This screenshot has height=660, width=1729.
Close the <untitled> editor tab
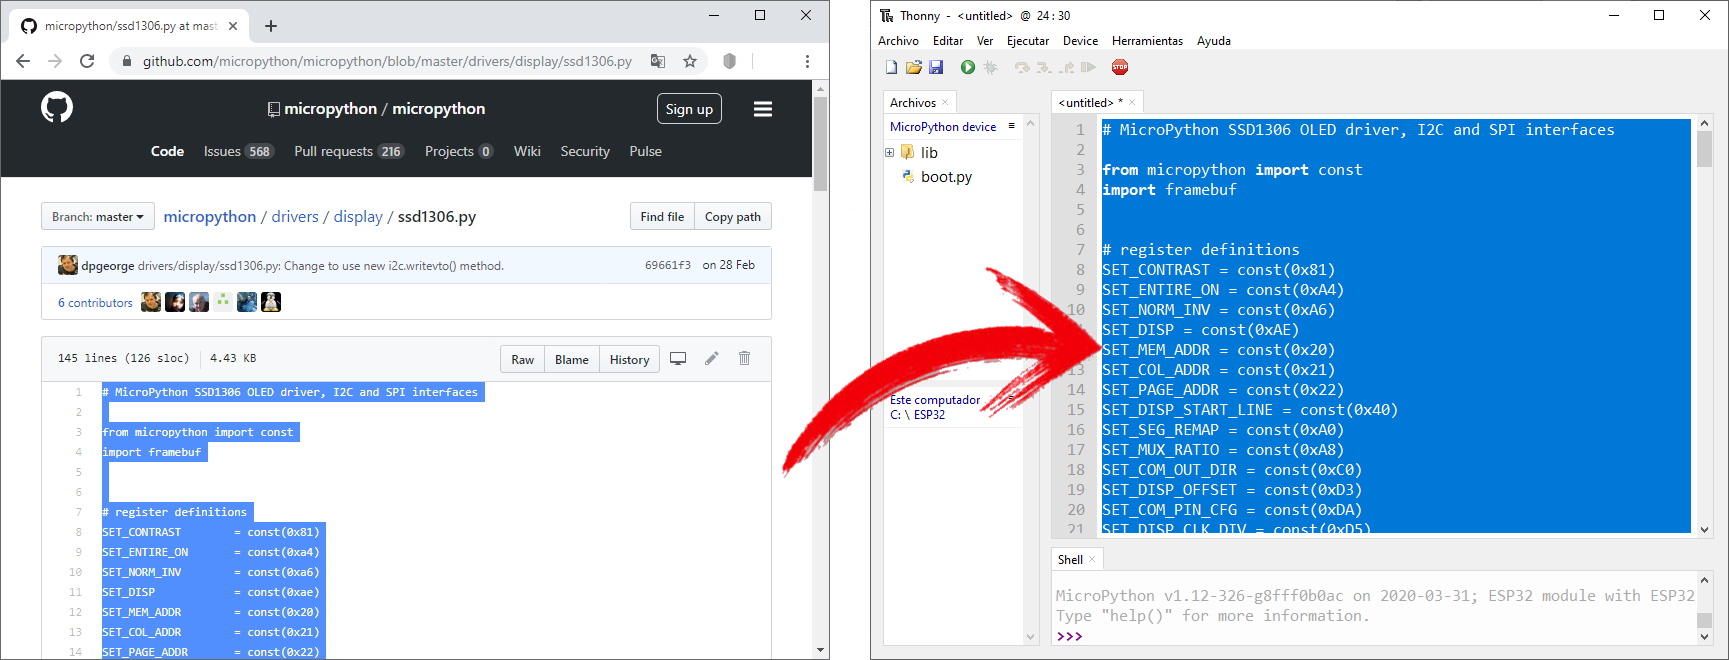[1132, 102]
